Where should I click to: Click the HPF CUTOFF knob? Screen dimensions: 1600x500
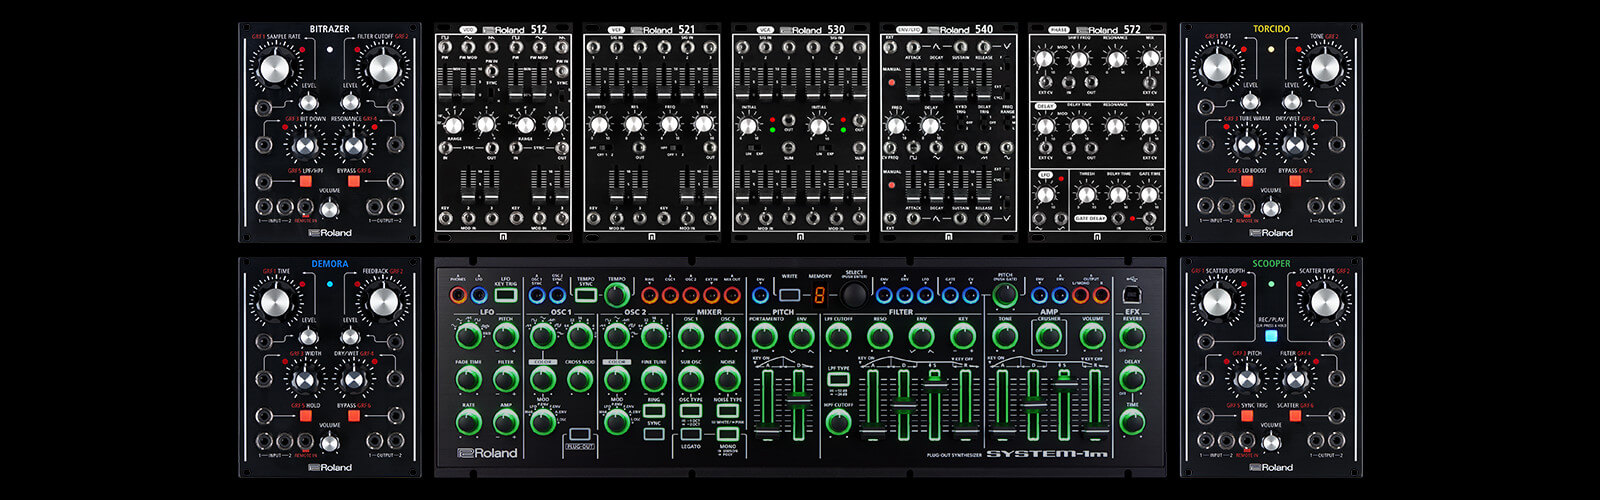[x=838, y=421]
